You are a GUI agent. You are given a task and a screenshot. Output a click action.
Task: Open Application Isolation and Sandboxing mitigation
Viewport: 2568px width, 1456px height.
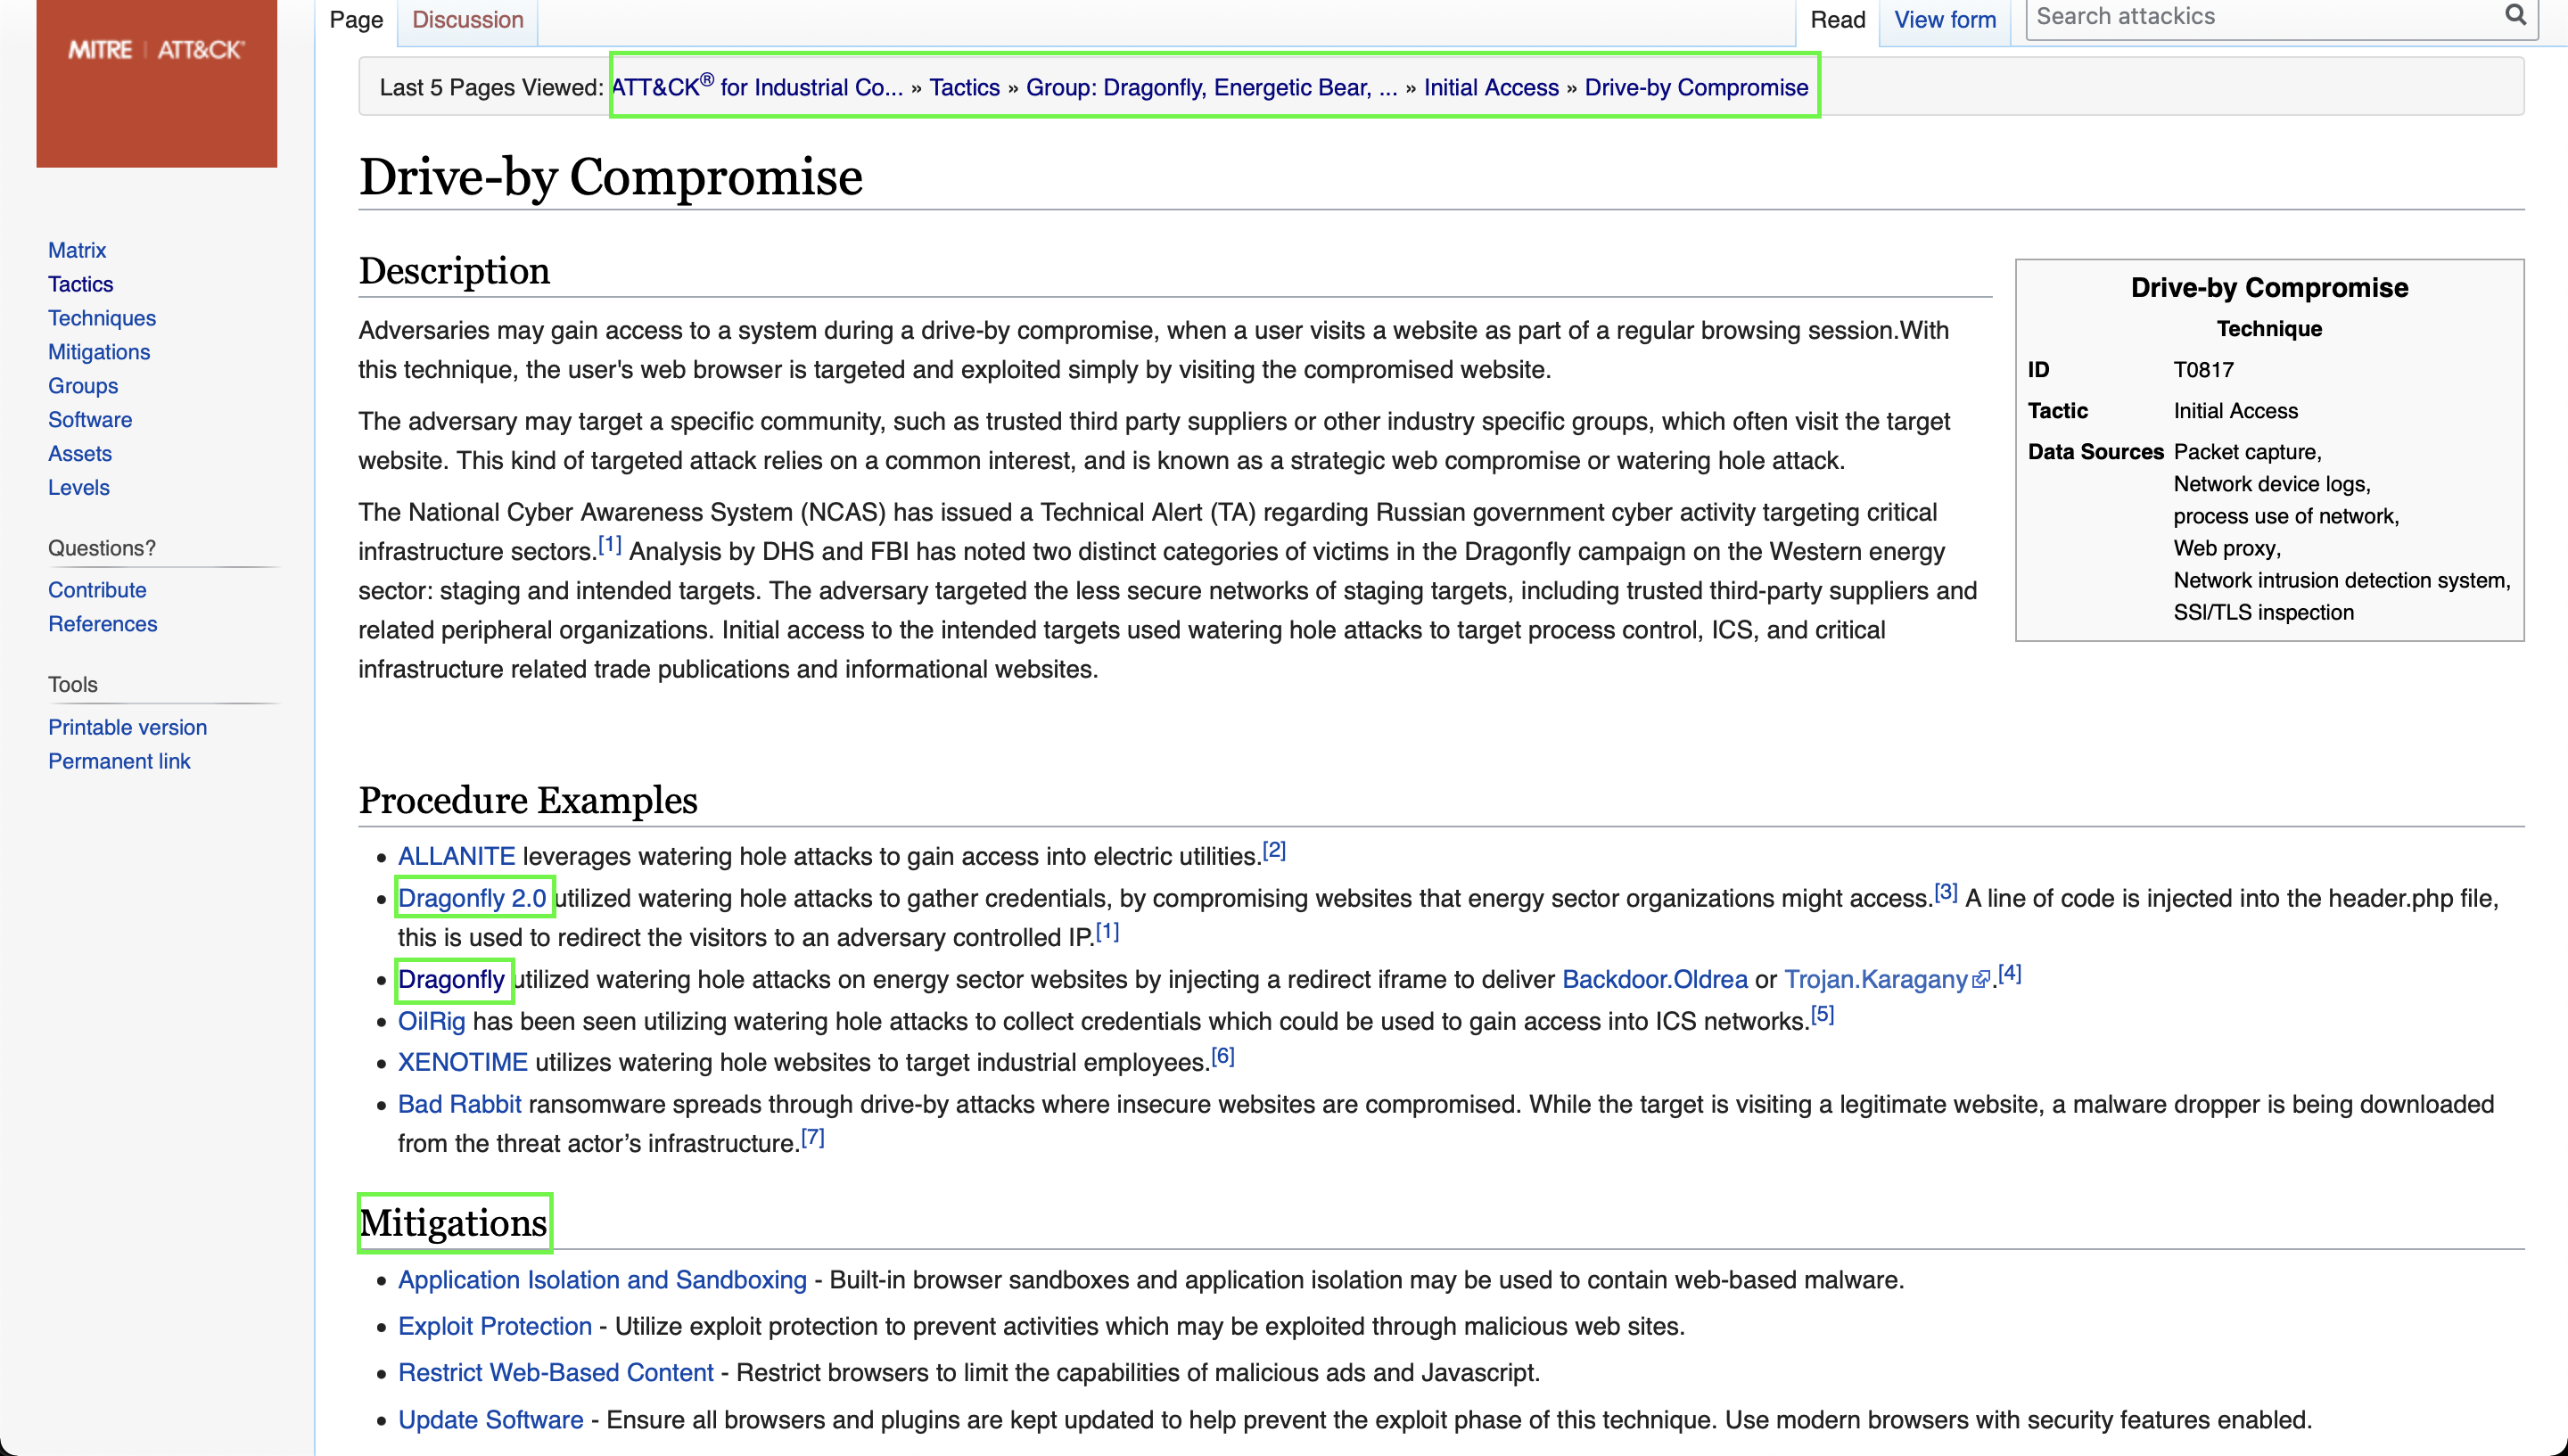tap(602, 1280)
